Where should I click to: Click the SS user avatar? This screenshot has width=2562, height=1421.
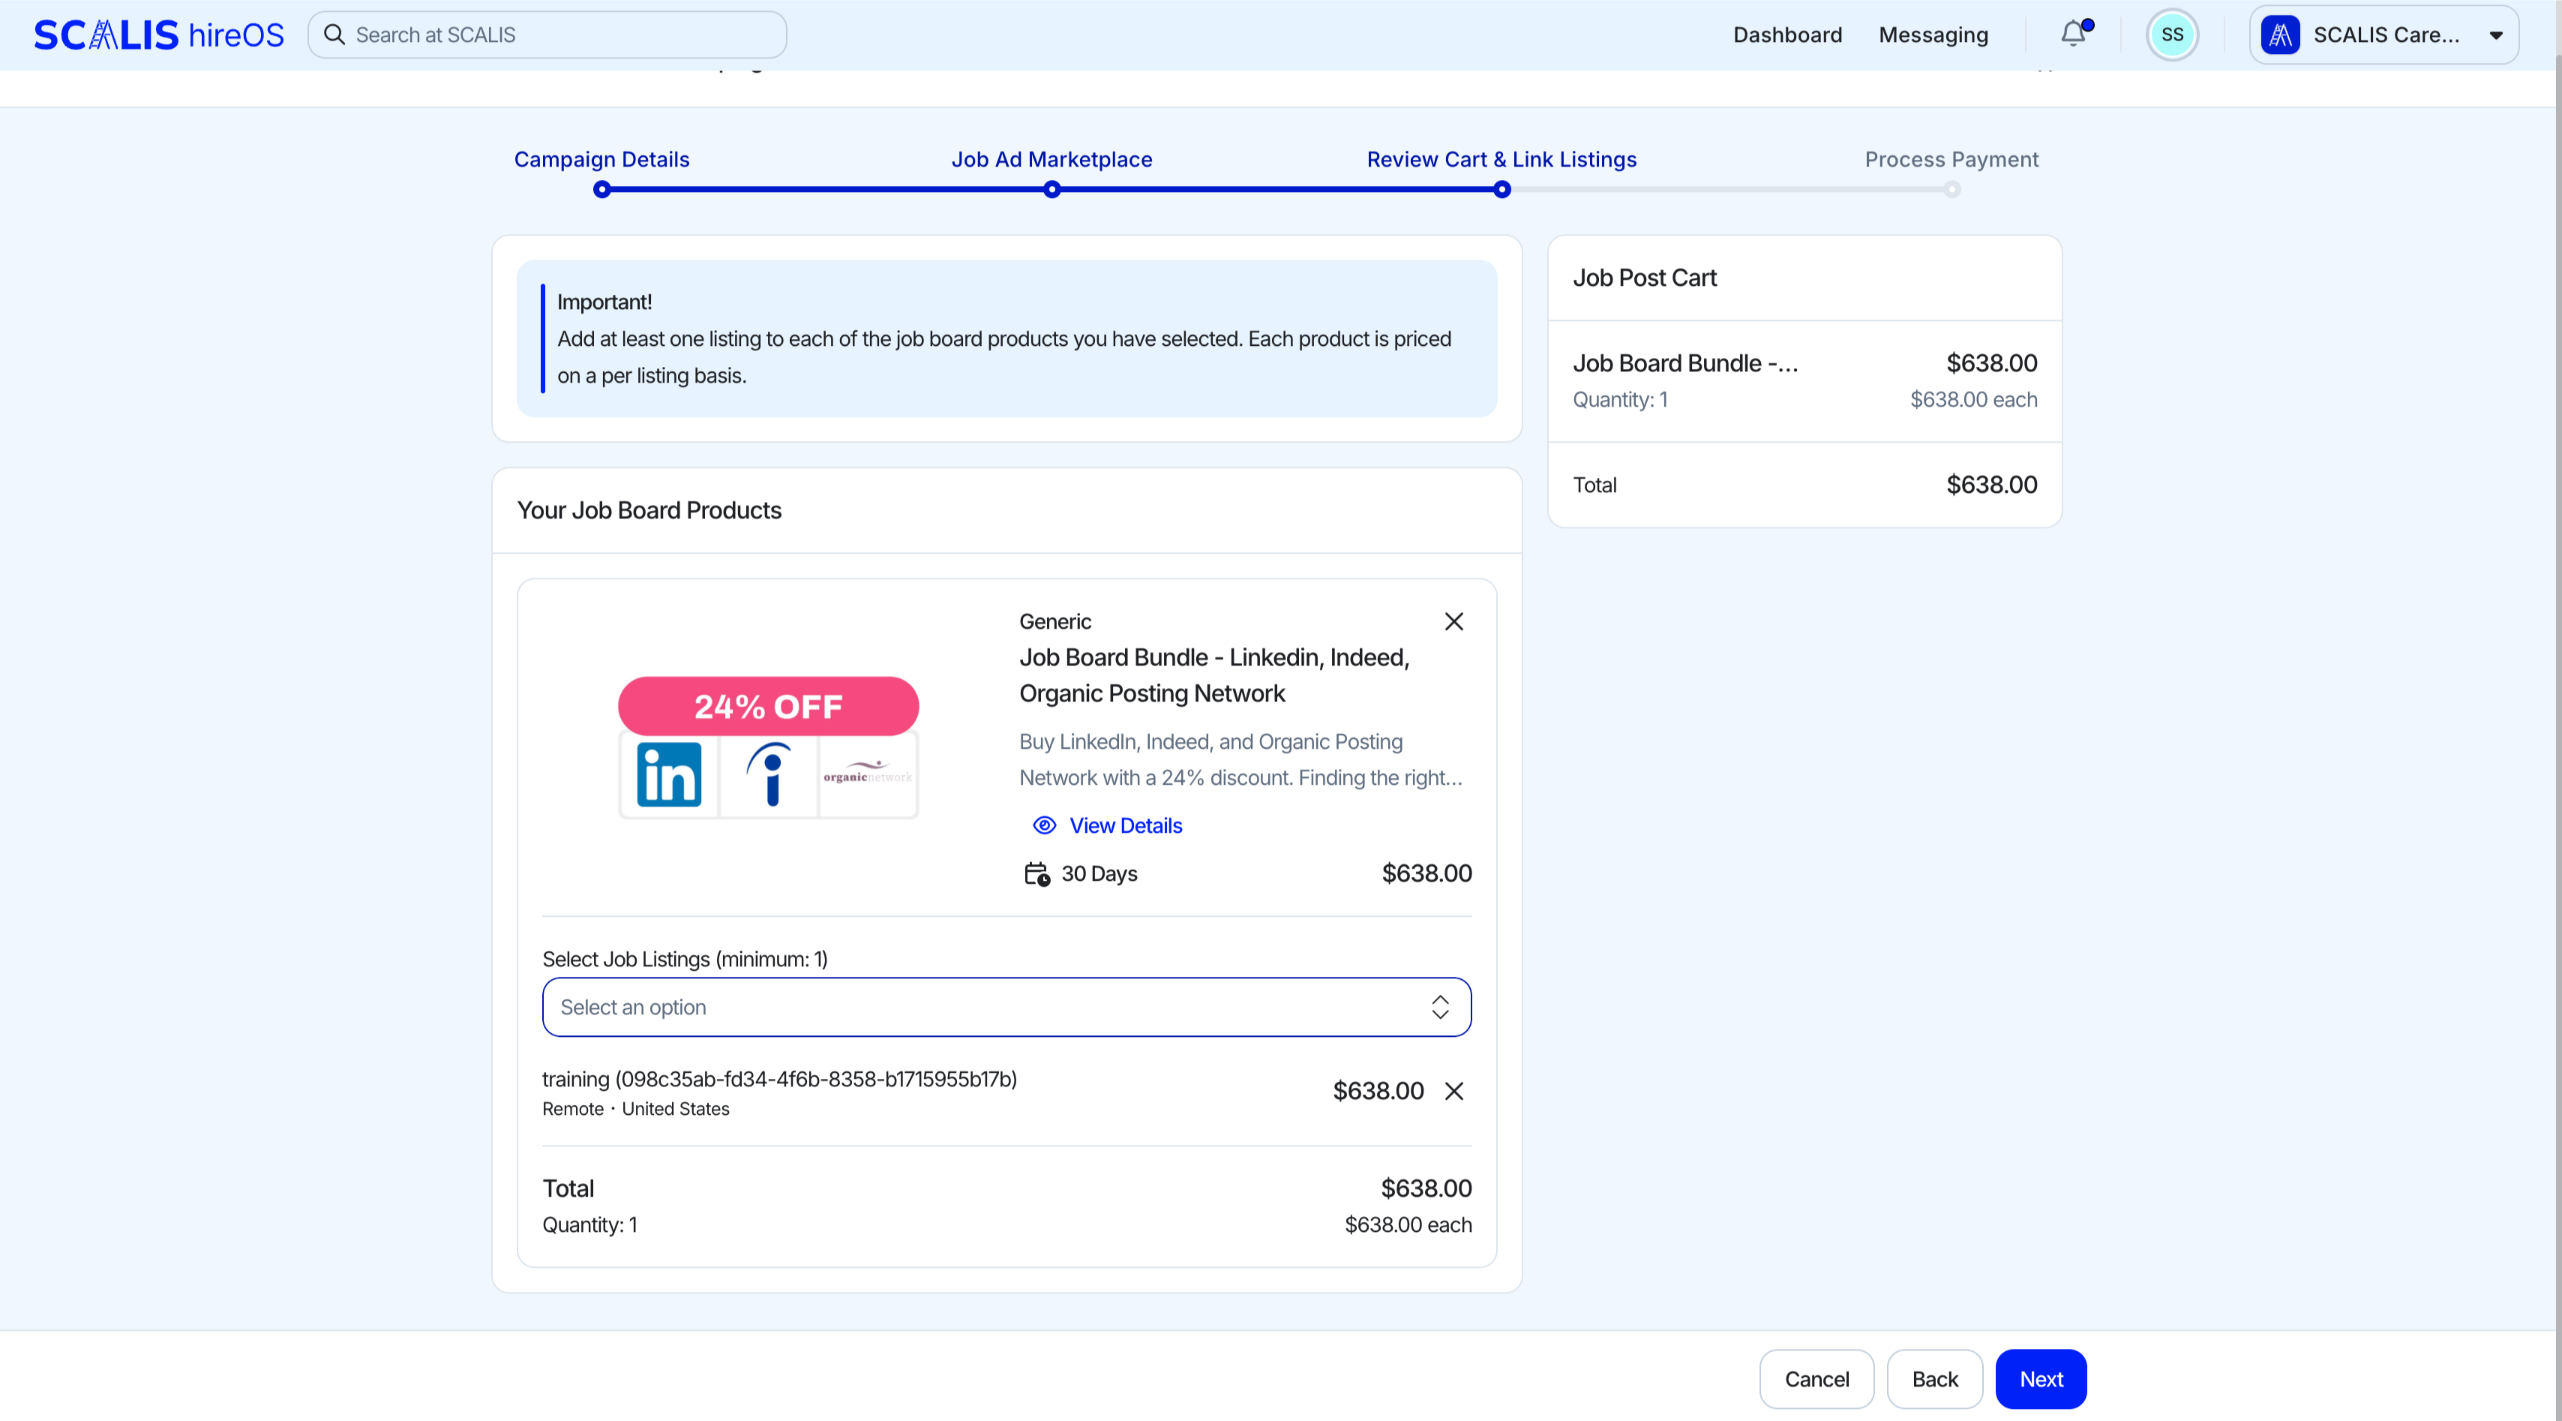click(x=2172, y=35)
